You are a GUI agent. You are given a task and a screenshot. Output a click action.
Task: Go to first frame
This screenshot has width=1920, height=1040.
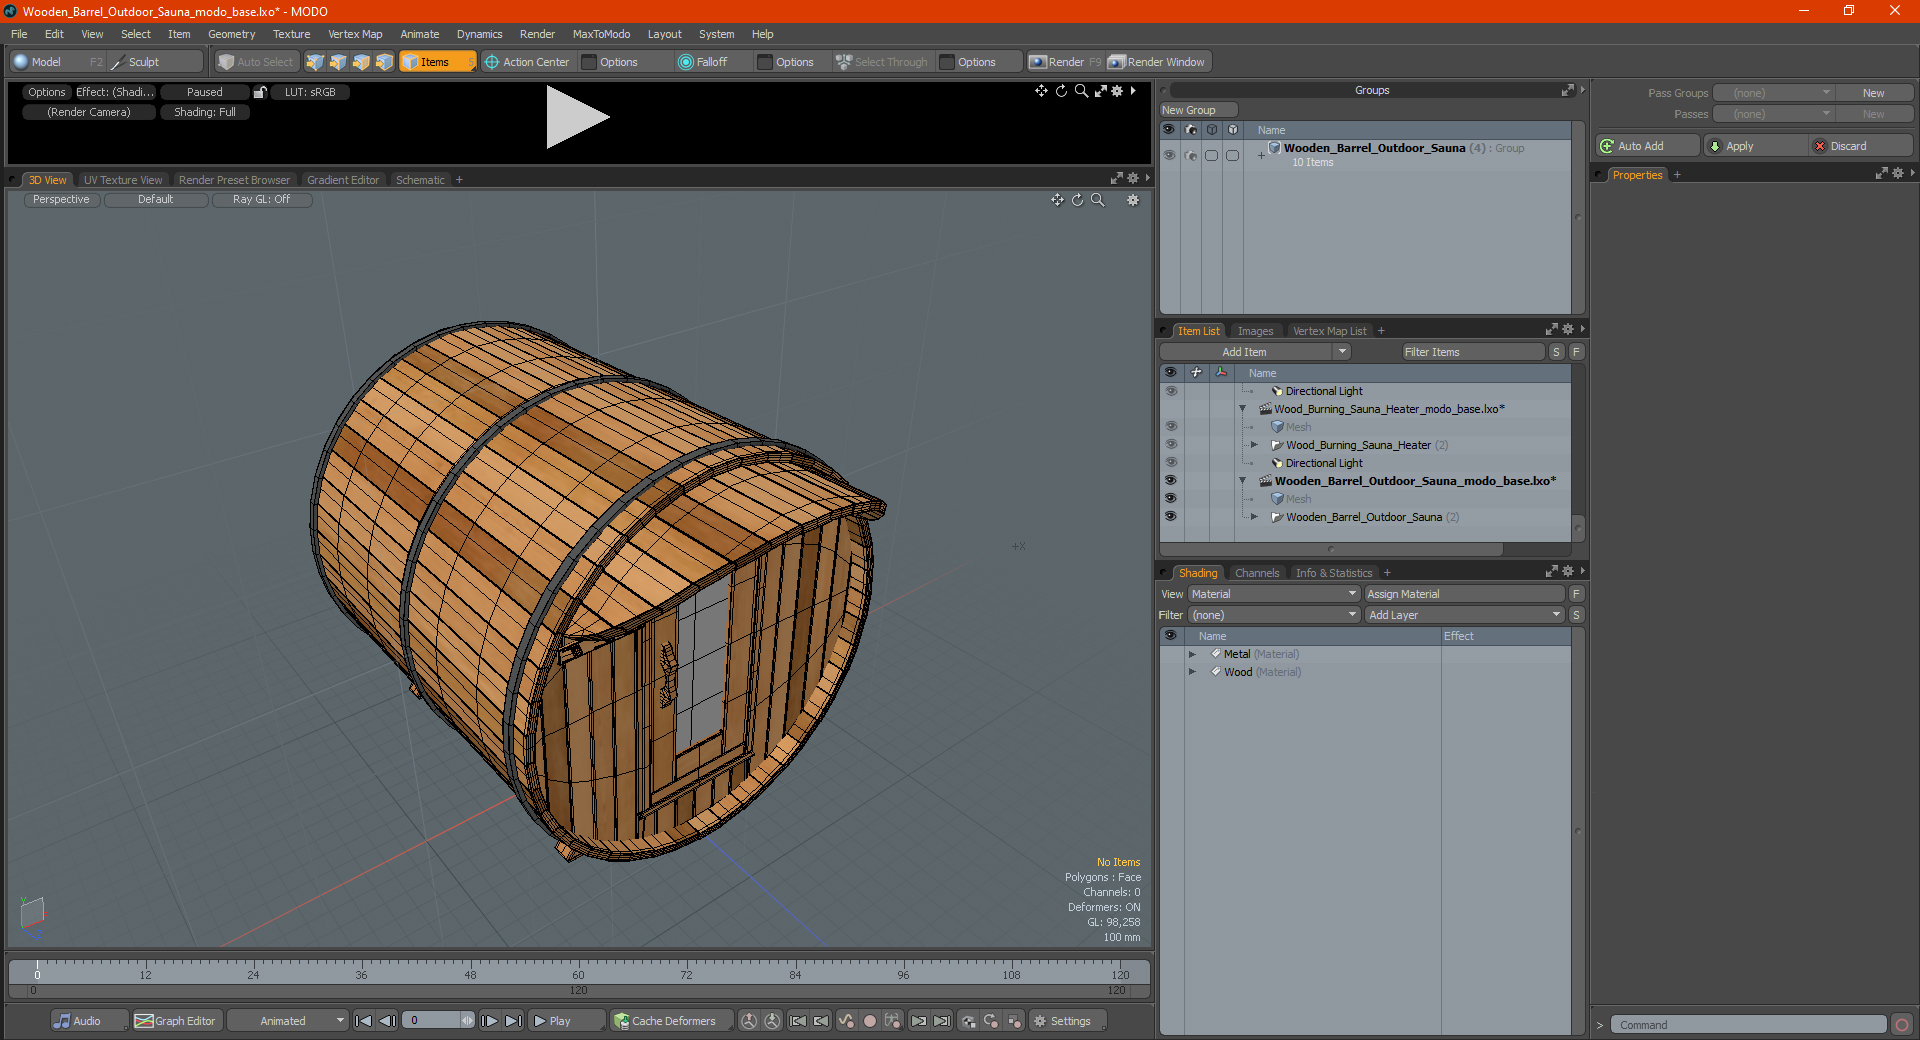pos(364,1021)
